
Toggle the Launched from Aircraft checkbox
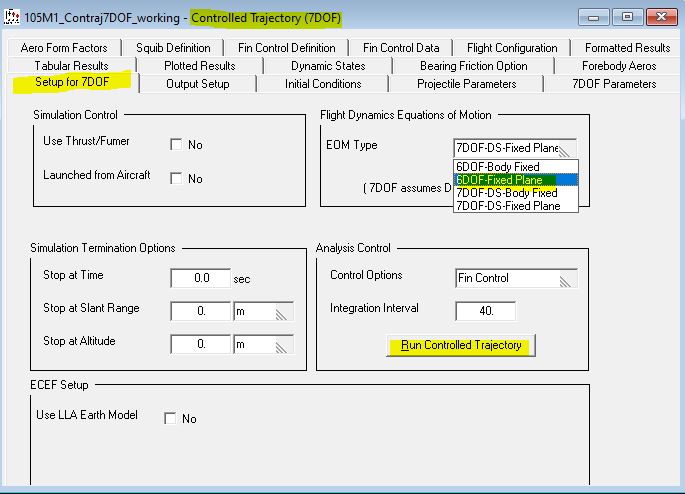click(x=177, y=179)
